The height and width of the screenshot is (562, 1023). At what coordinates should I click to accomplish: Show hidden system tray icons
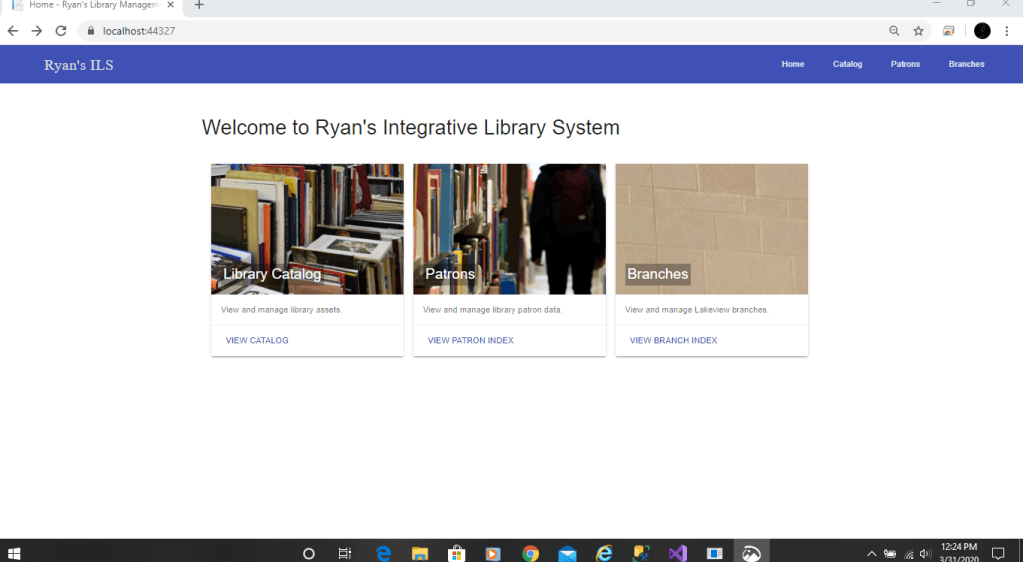pos(871,553)
